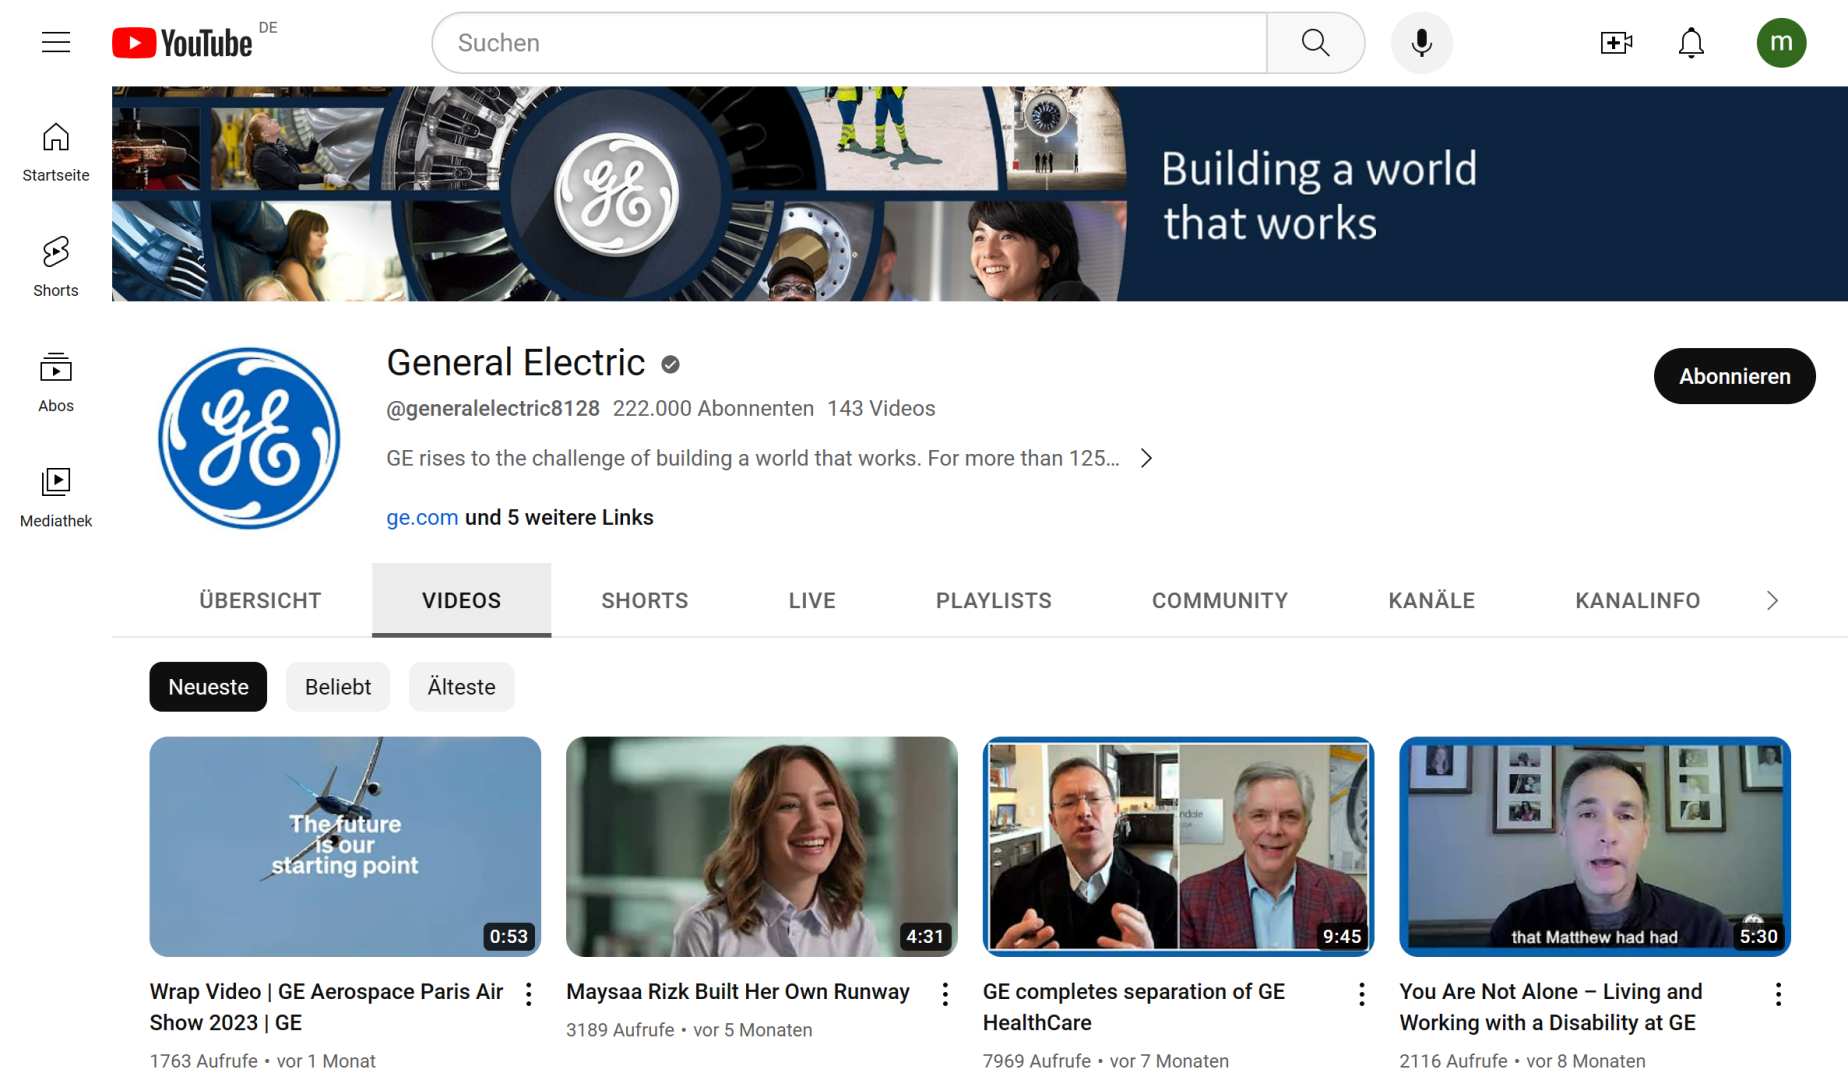Subscribe with the Abonnieren button
Viewport: 1848px width, 1080px height.
(1734, 376)
